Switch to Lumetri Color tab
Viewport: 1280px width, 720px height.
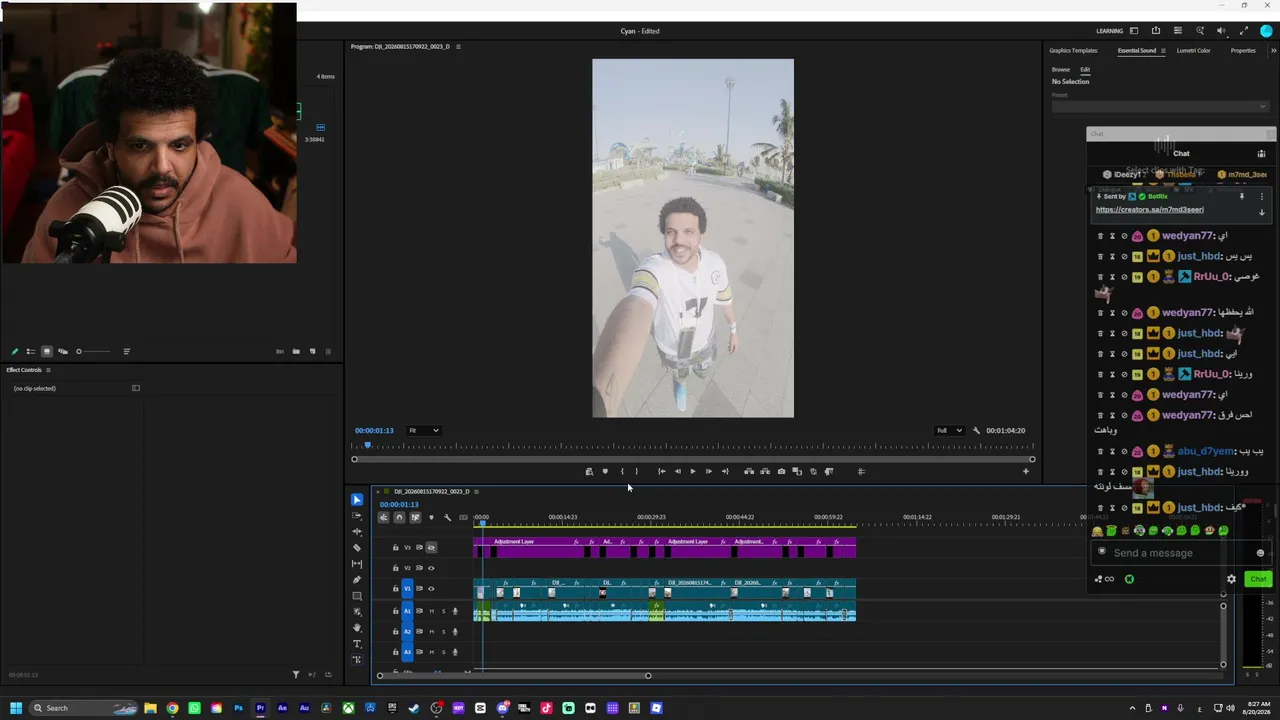[1193, 50]
